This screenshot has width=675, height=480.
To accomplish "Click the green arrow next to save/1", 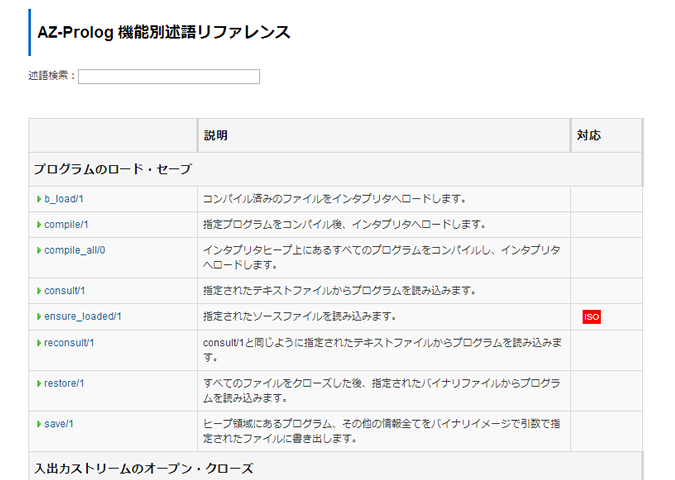I will (39, 424).
